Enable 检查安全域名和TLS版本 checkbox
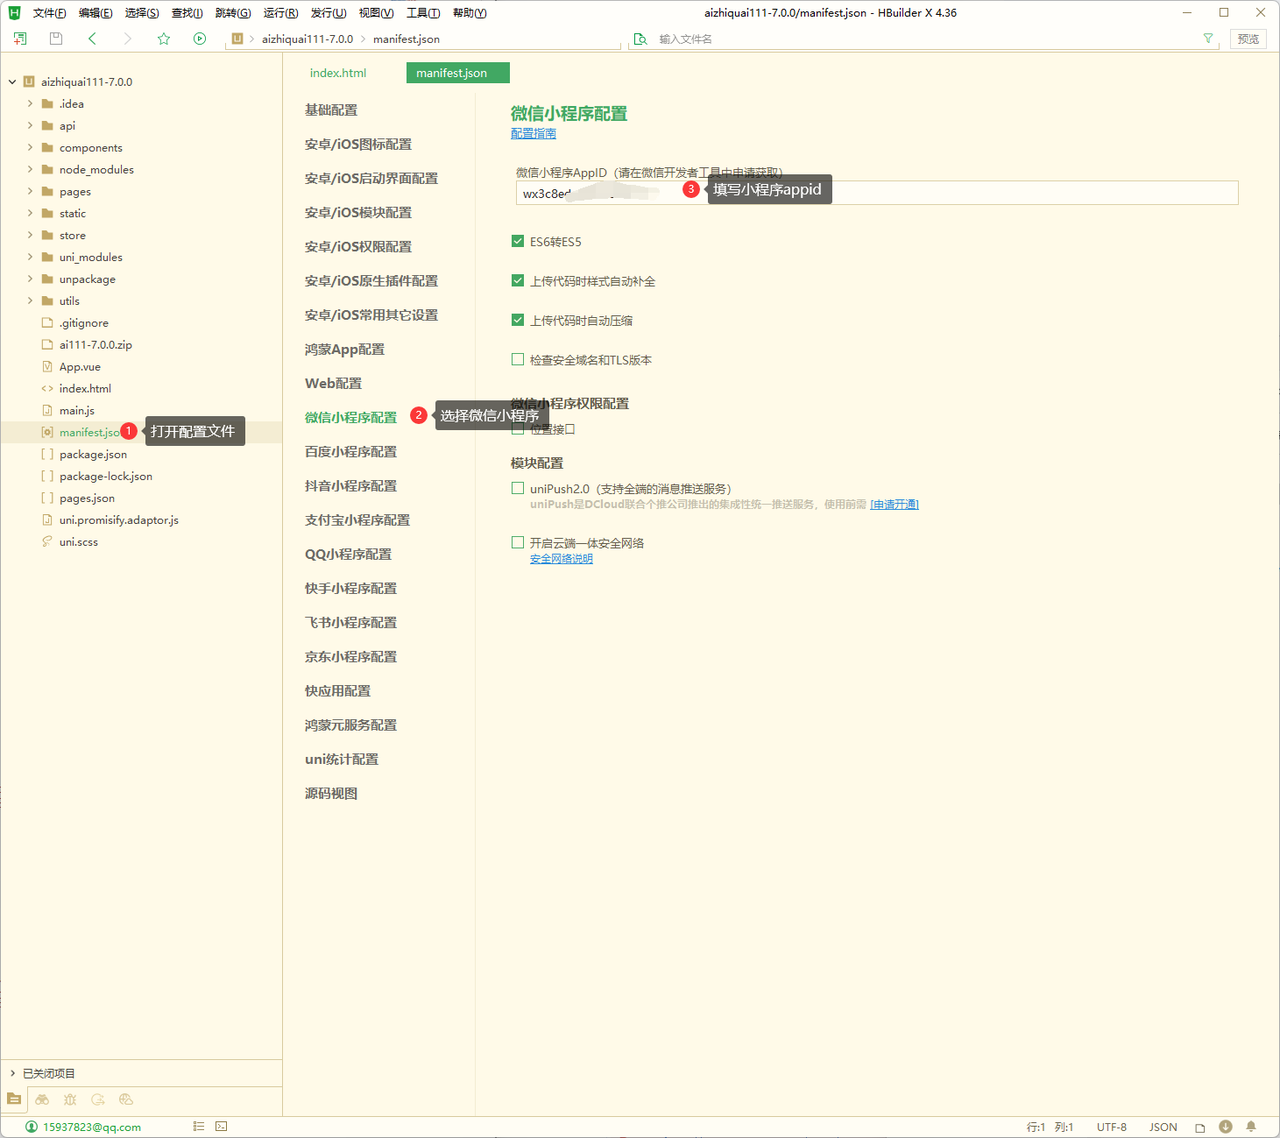 (518, 359)
